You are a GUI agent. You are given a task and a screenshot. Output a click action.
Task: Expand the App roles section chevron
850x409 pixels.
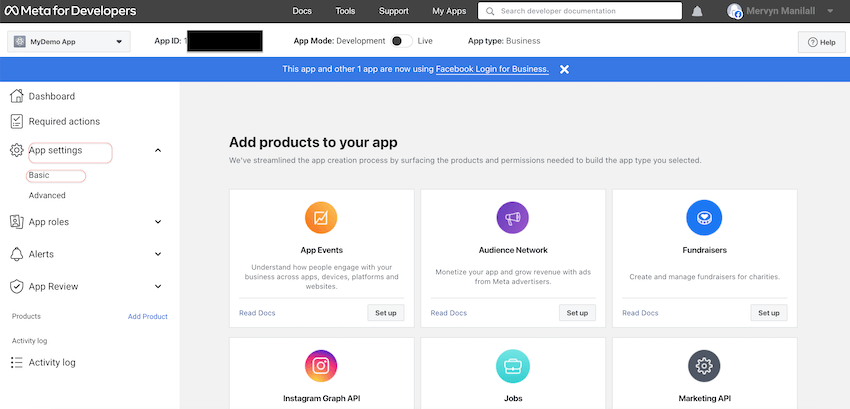point(158,222)
